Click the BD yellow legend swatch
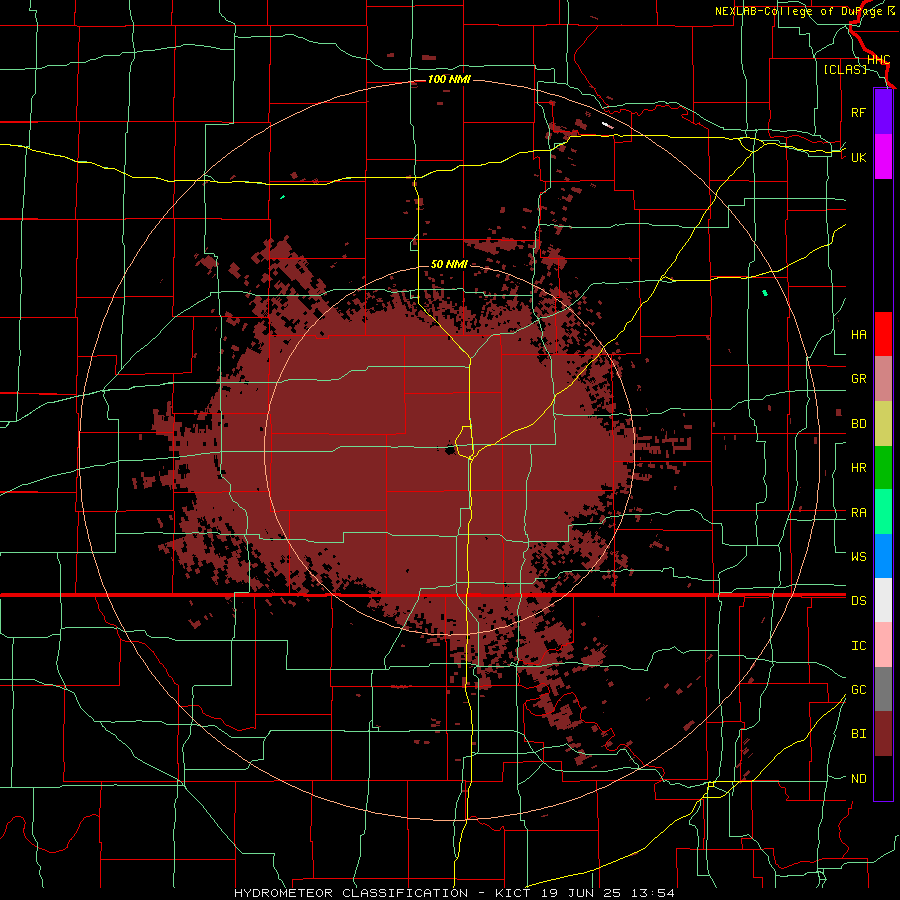The height and width of the screenshot is (900, 900). click(883, 424)
